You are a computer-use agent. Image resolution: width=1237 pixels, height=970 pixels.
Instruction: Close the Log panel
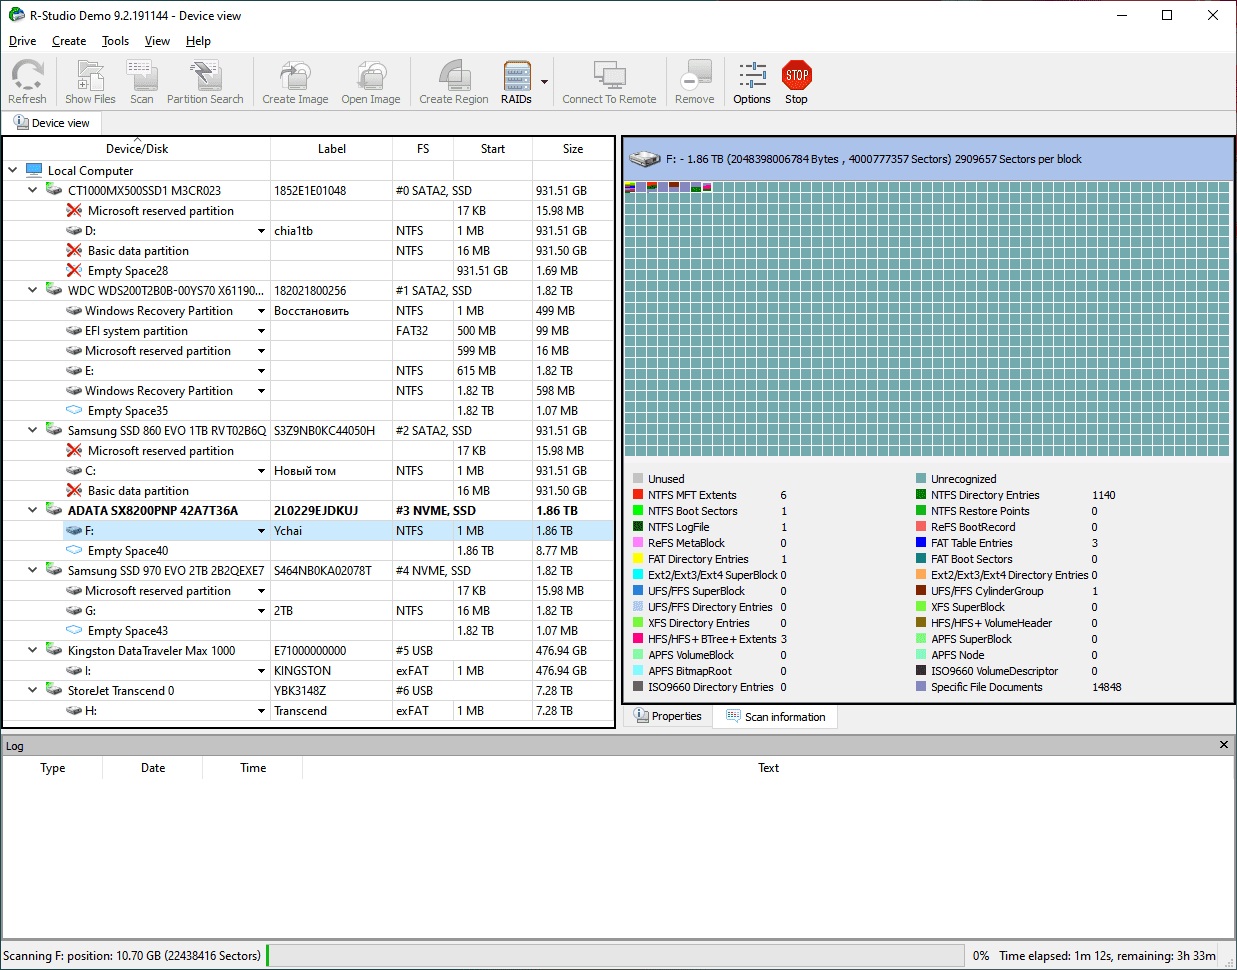1224,745
